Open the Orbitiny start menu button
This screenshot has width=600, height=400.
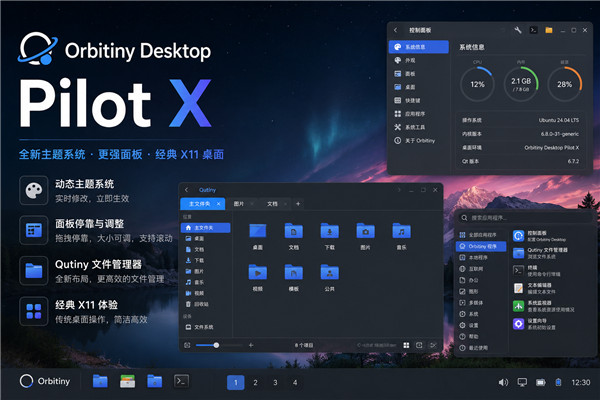coord(45,381)
